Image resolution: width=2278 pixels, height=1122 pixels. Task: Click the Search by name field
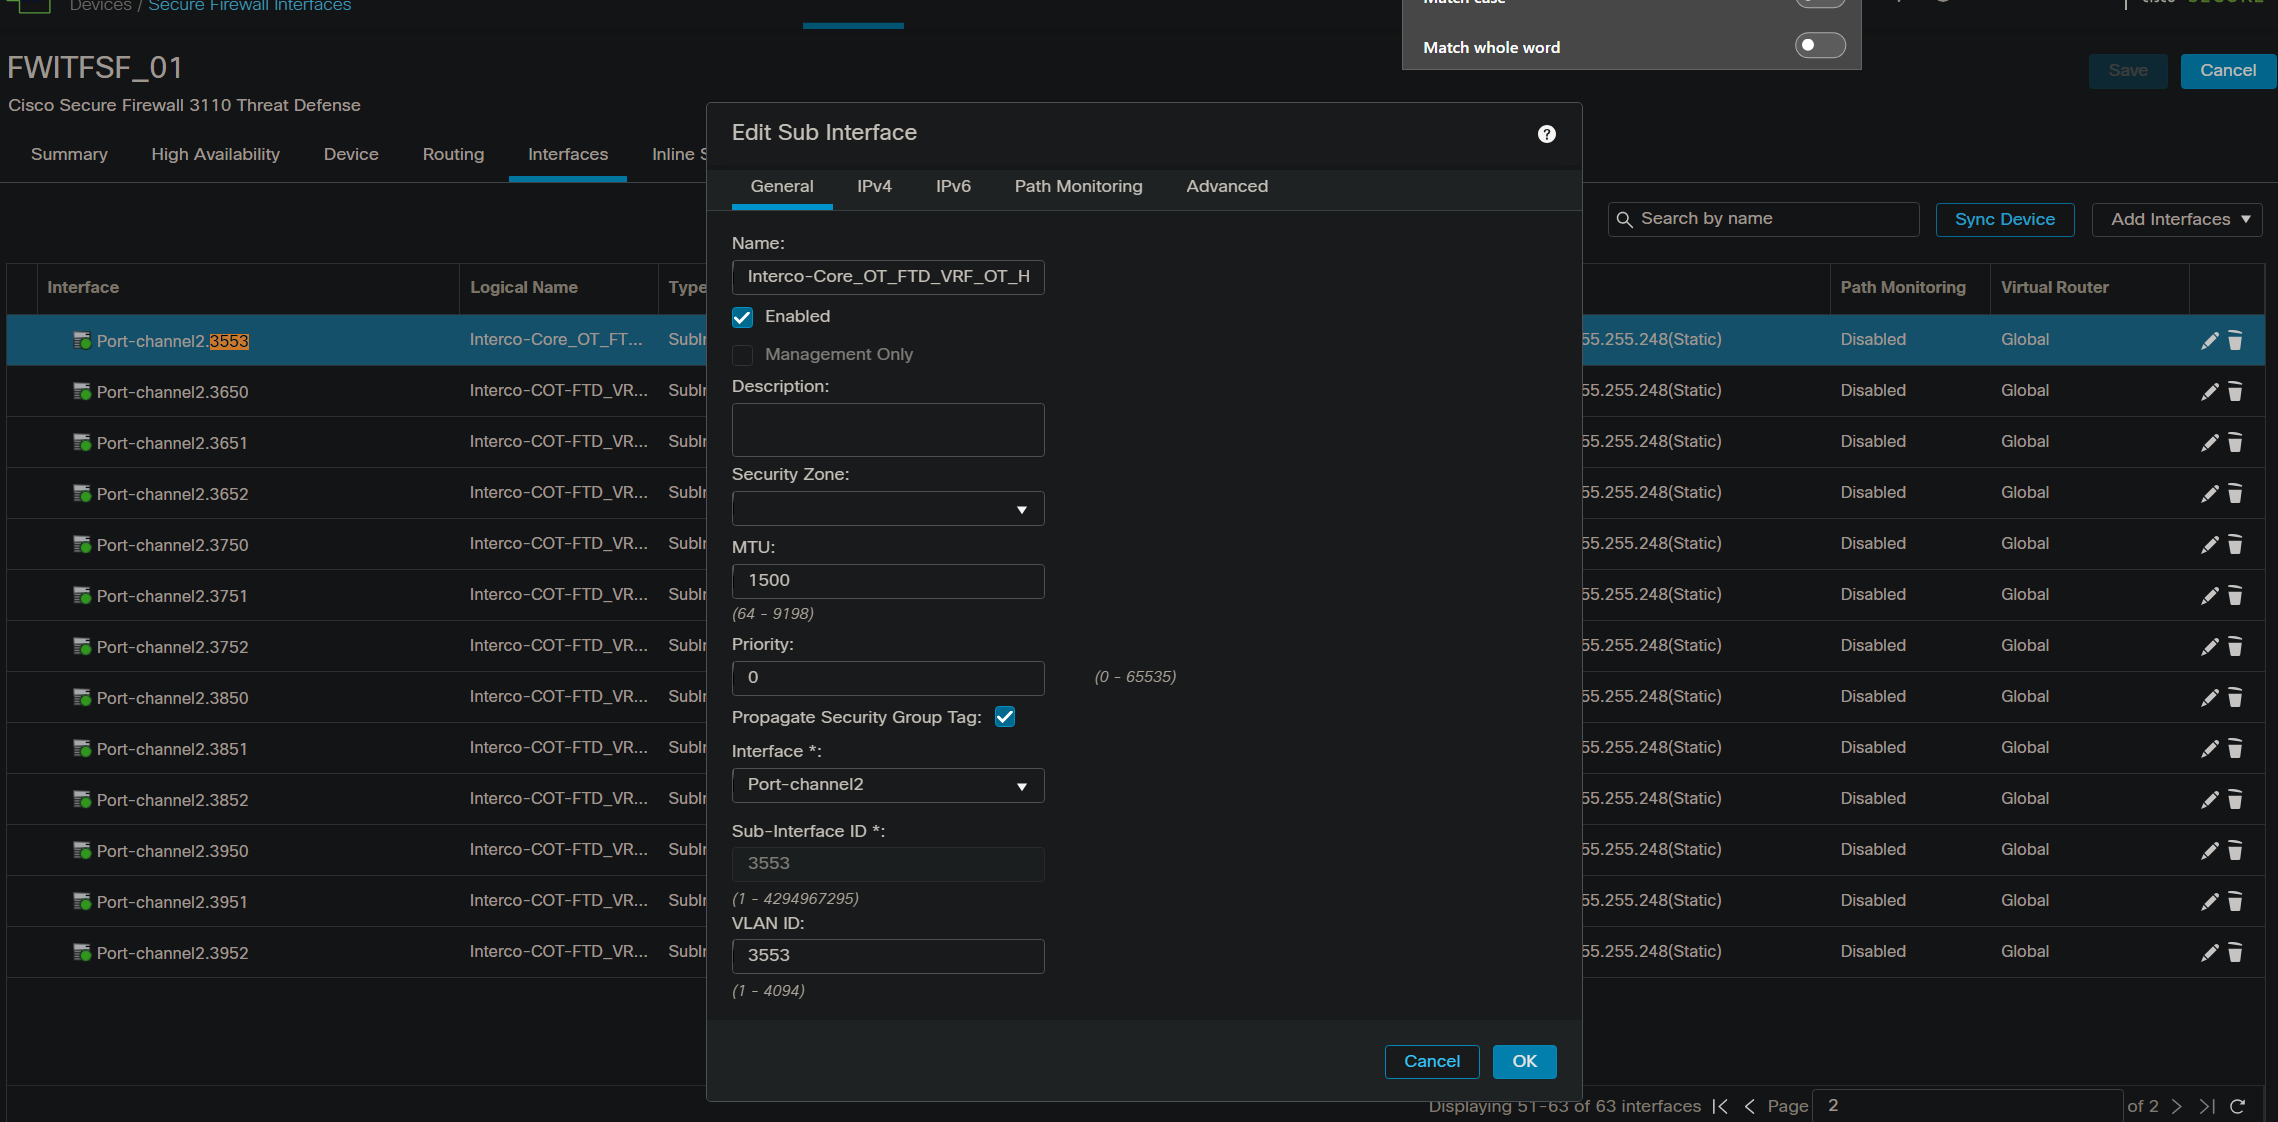tap(1763, 219)
